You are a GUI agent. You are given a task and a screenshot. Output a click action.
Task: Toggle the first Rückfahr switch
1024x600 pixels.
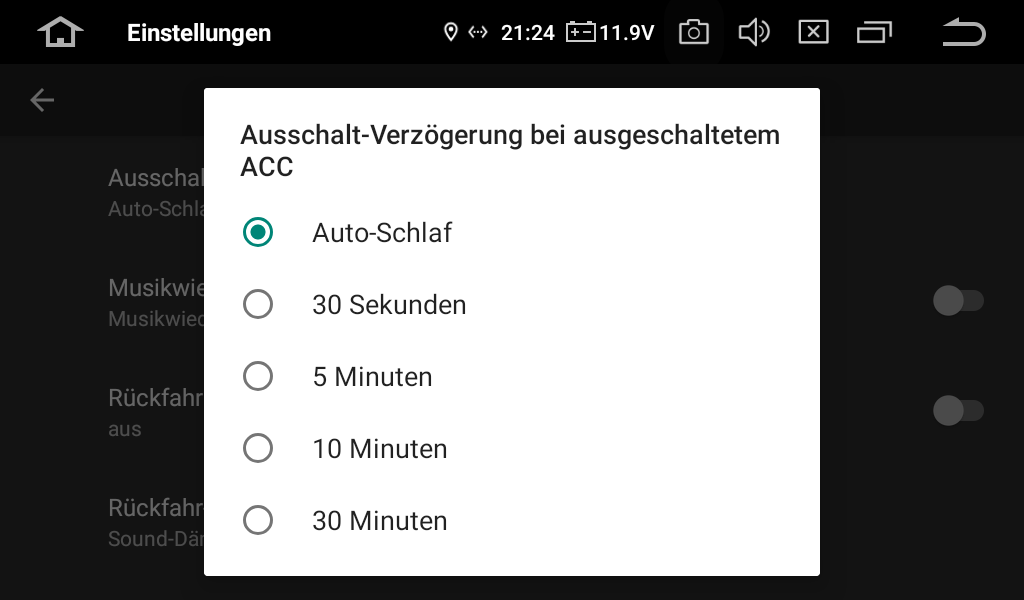click(958, 411)
